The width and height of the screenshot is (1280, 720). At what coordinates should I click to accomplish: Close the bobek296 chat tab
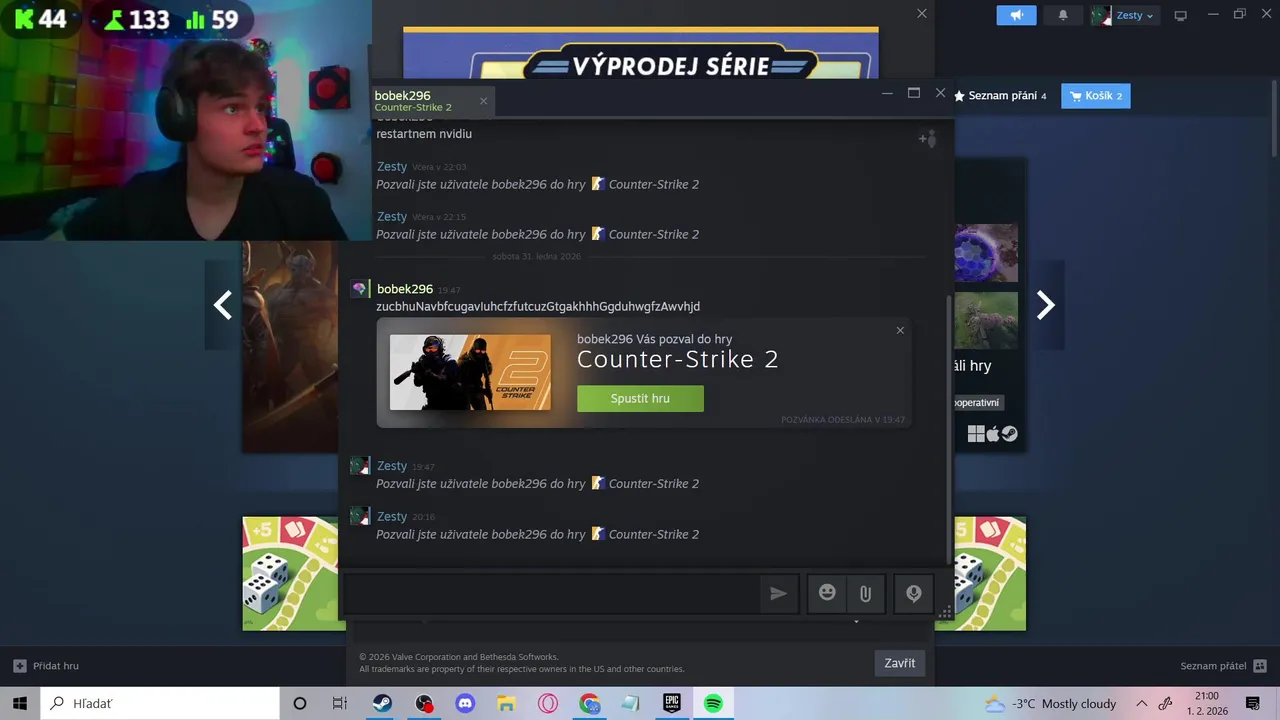[483, 101]
